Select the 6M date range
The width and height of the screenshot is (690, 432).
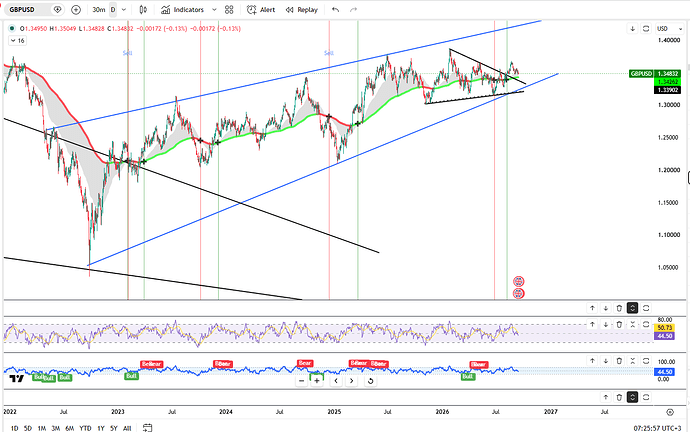(70, 428)
